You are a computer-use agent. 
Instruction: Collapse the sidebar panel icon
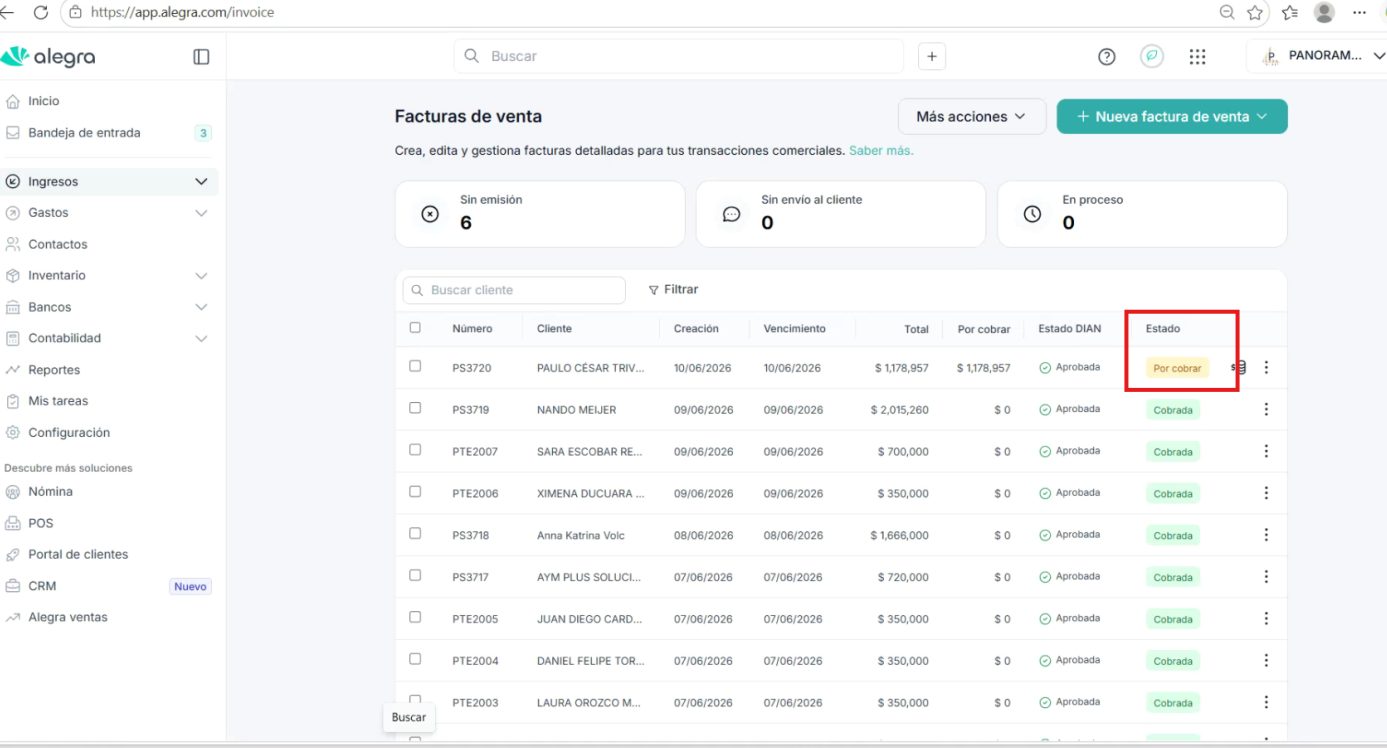coord(201,57)
